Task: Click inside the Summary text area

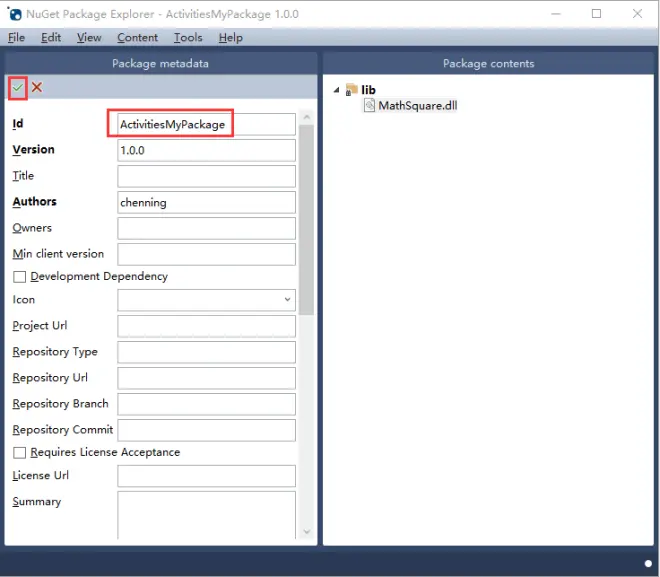Action: coord(206,515)
